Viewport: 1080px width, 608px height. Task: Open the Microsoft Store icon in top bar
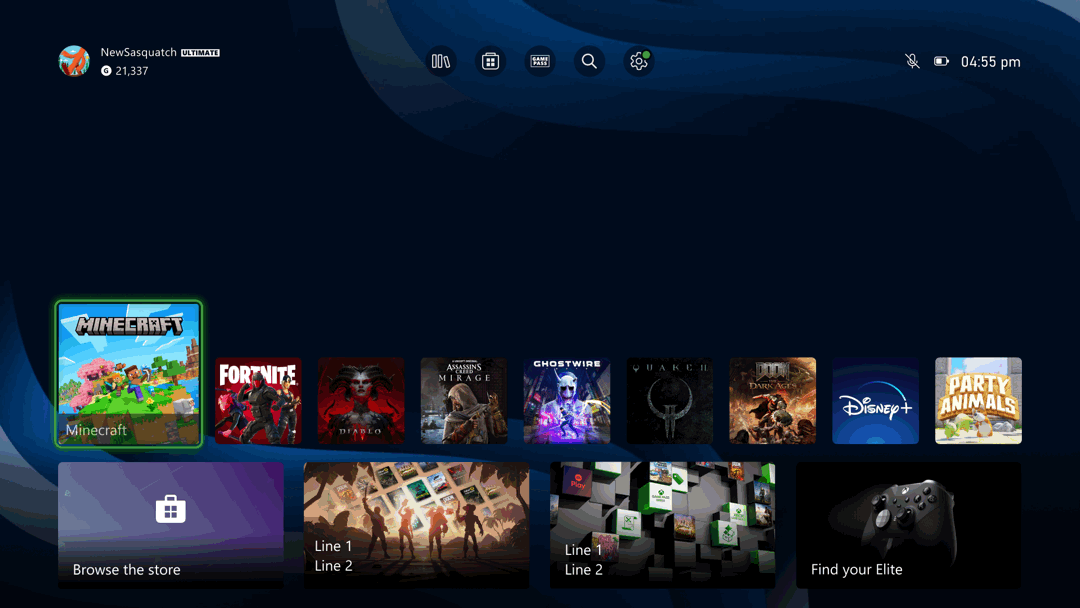pos(490,61)
